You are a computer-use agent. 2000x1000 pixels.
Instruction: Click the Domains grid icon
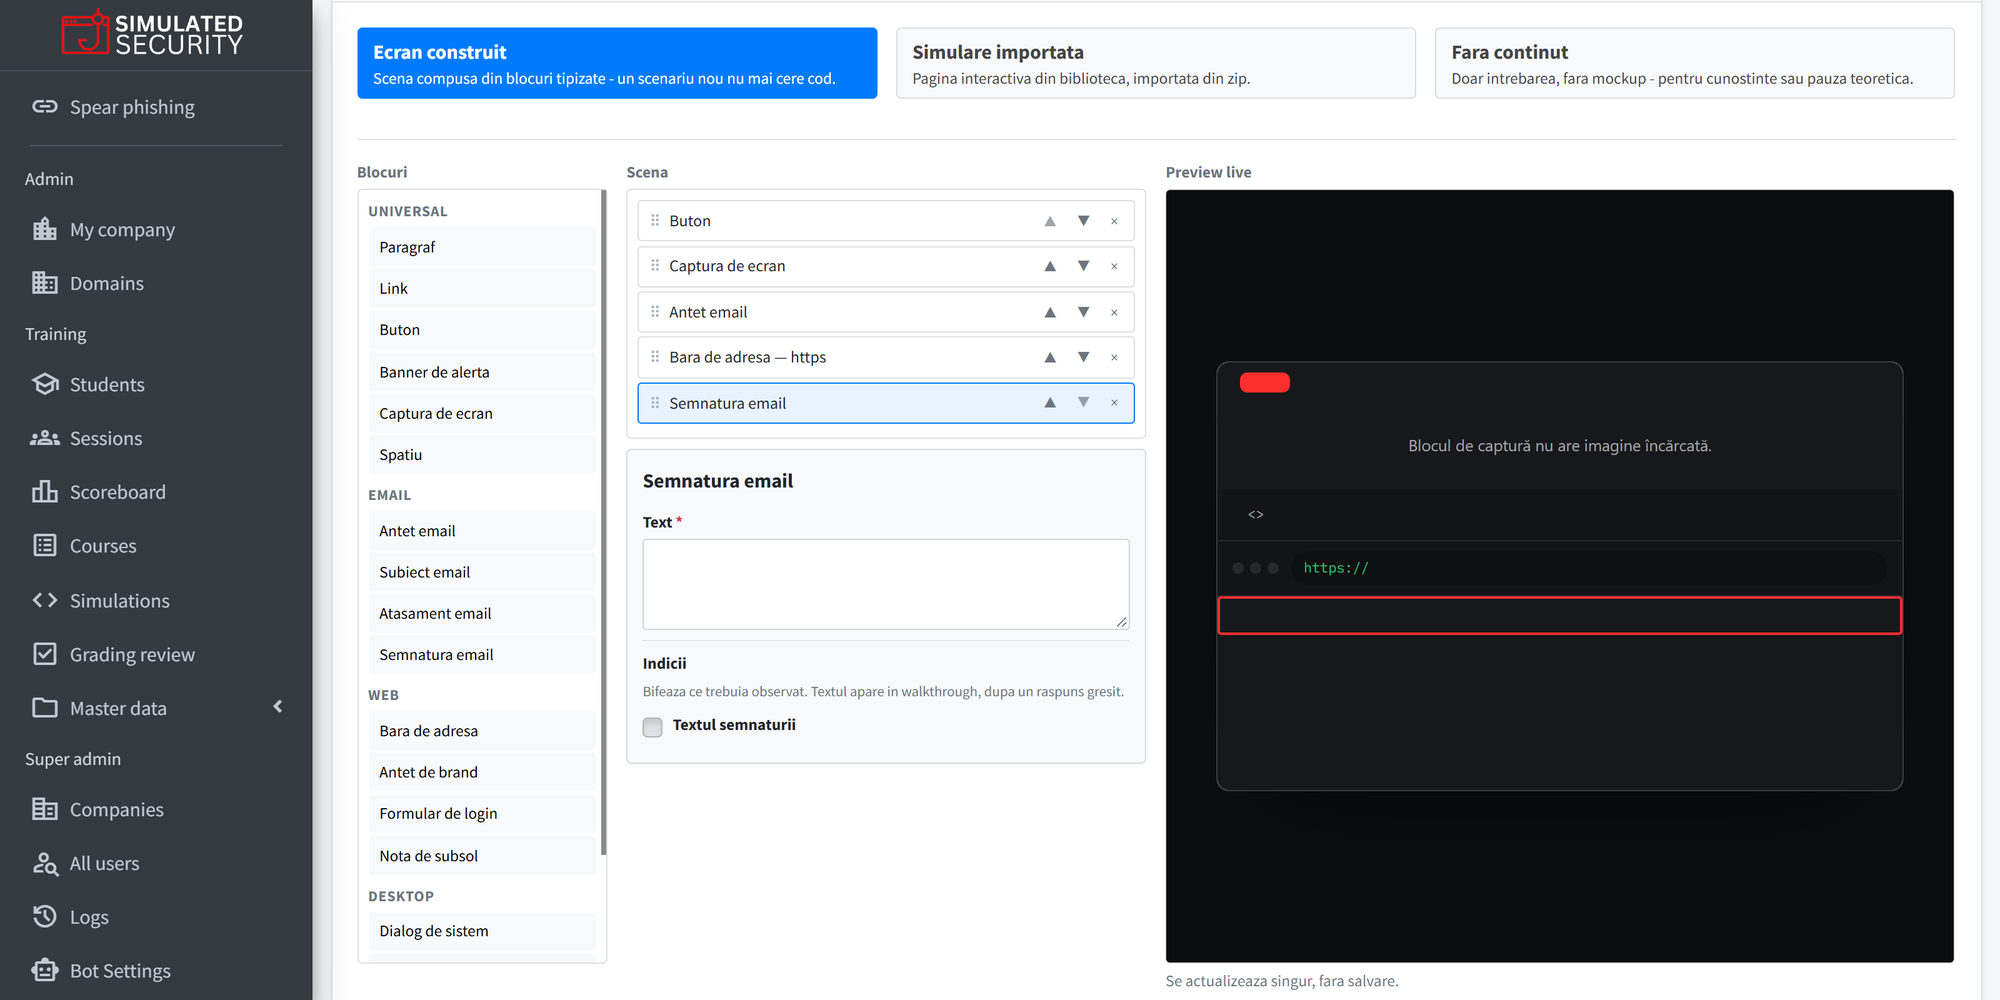tap(45, 283)
